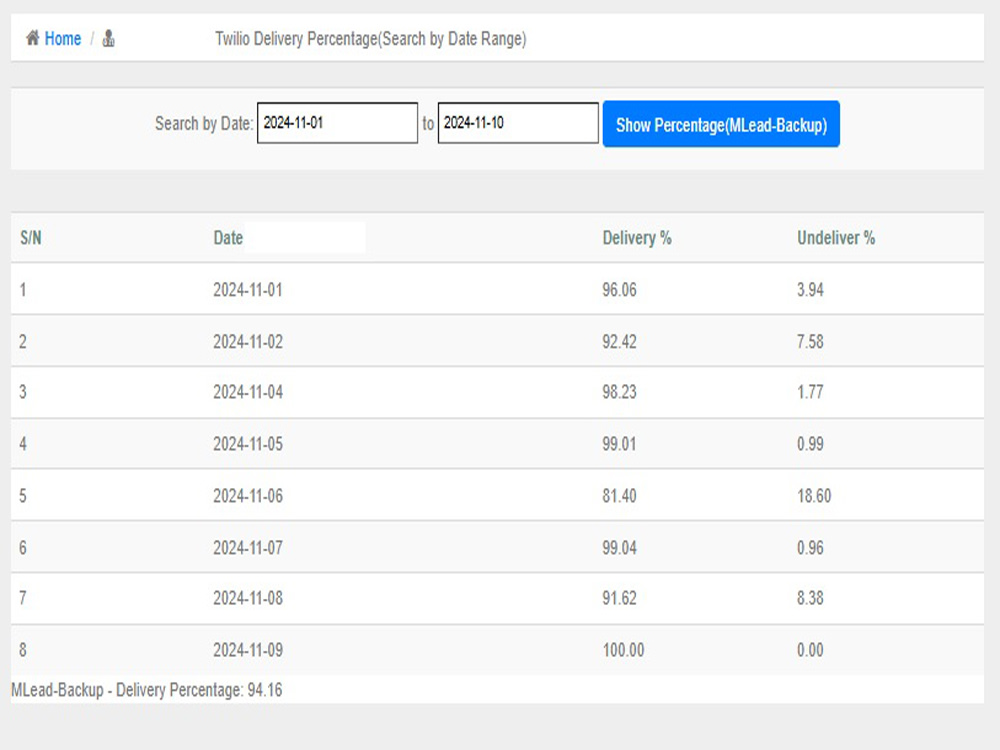Click the Delivery % column header
Screen dimensions: 1000x750
click(x=636, y=238)
